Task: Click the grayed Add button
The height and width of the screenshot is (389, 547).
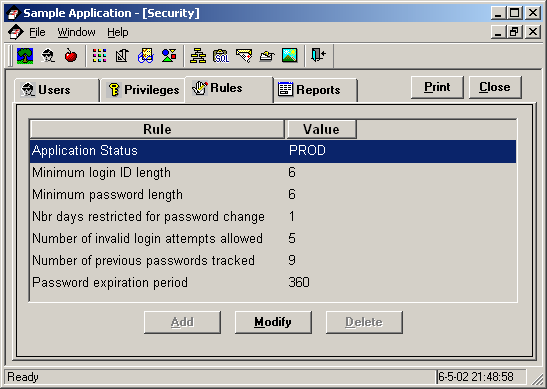Action: tap(182, 322)
